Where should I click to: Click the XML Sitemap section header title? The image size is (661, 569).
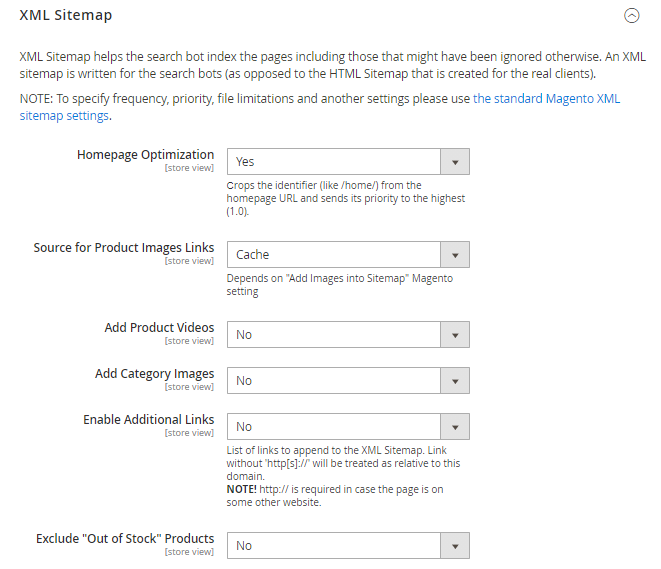coord(66,15)
